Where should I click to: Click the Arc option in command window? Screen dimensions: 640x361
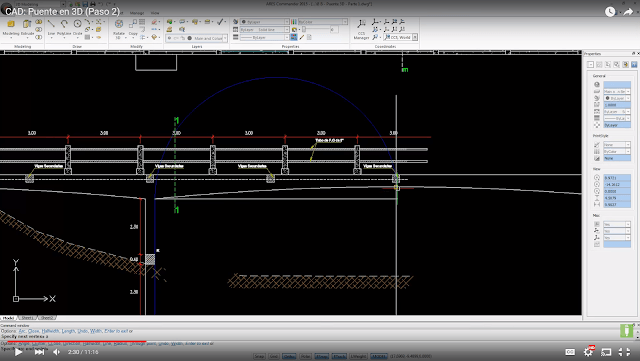(x=22, y=331)
